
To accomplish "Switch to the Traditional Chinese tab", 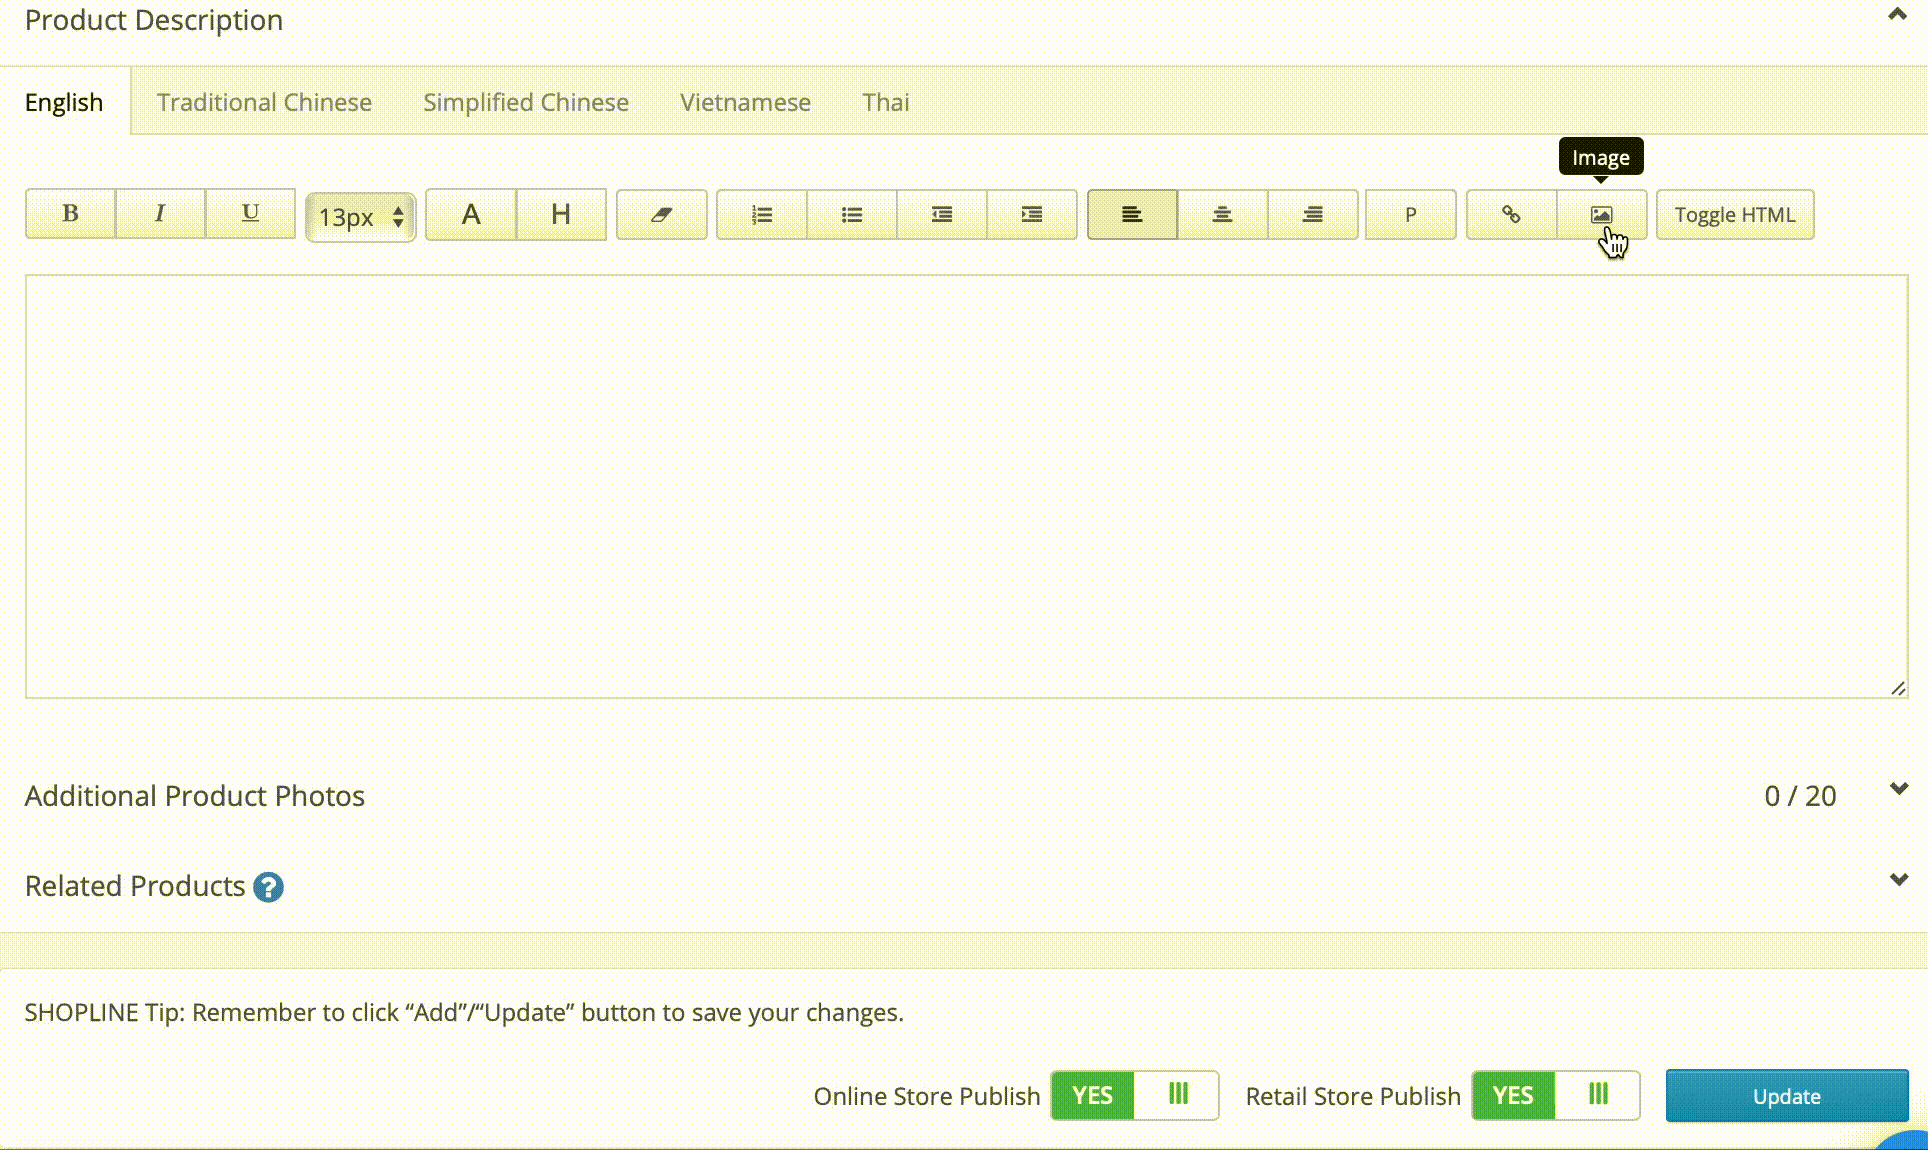I will pos(264,102).
